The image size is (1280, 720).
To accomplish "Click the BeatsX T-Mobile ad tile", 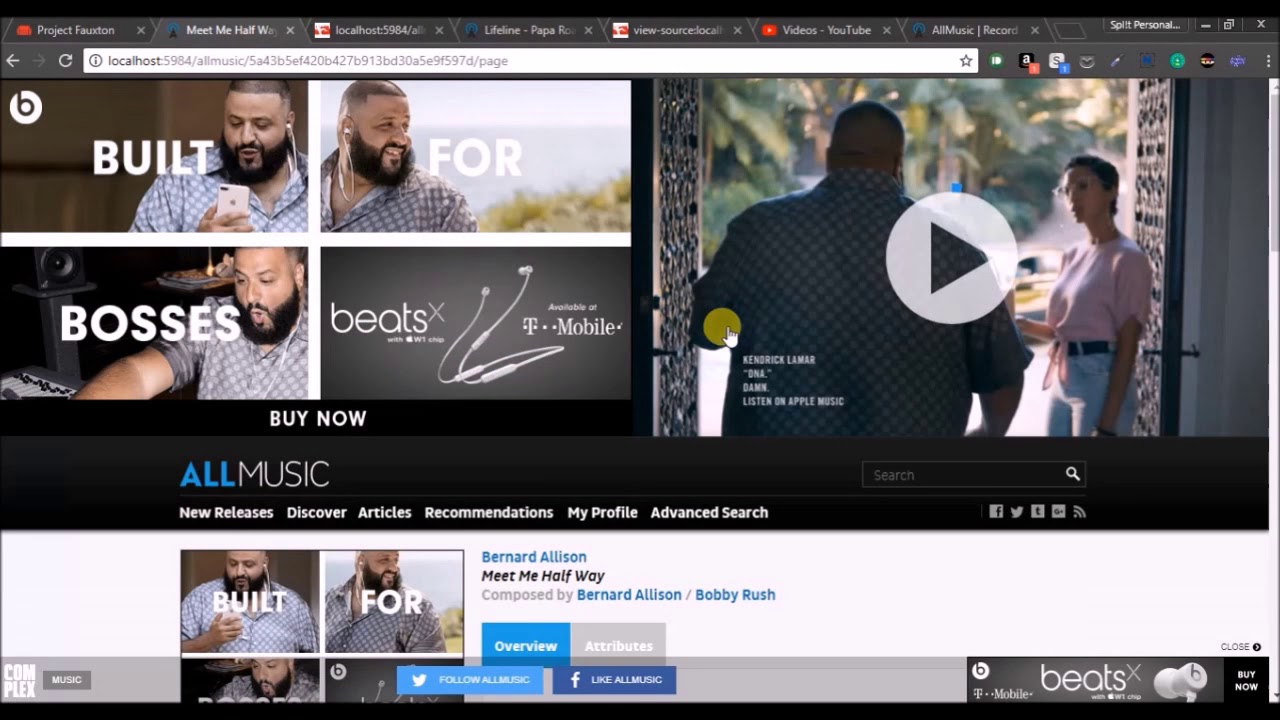I will 475,323.
